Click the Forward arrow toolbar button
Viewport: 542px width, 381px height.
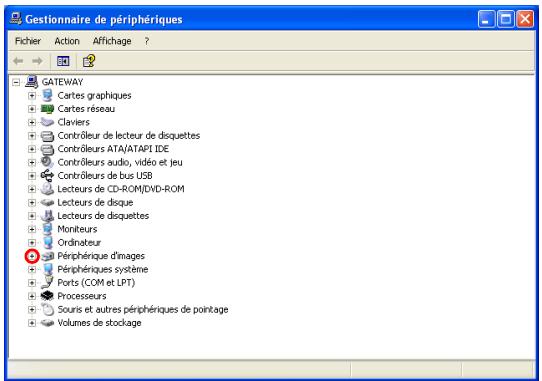(x=37, y=61)
